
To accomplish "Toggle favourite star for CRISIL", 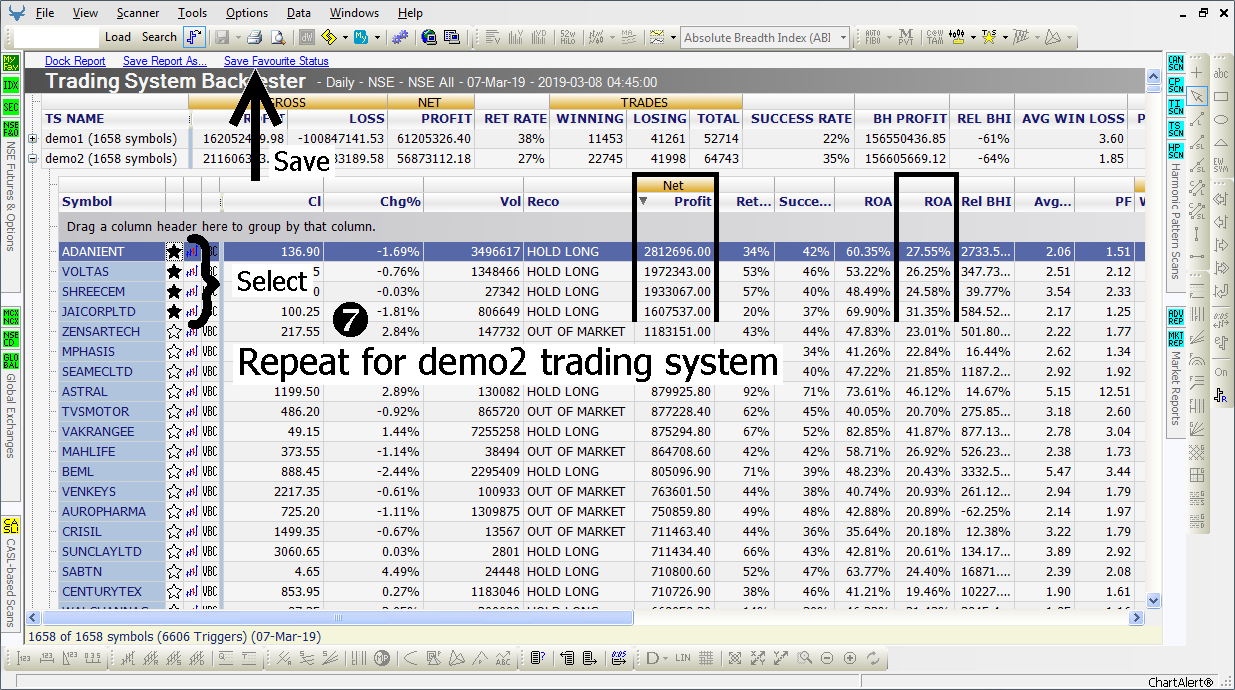I will click(174, 532).
